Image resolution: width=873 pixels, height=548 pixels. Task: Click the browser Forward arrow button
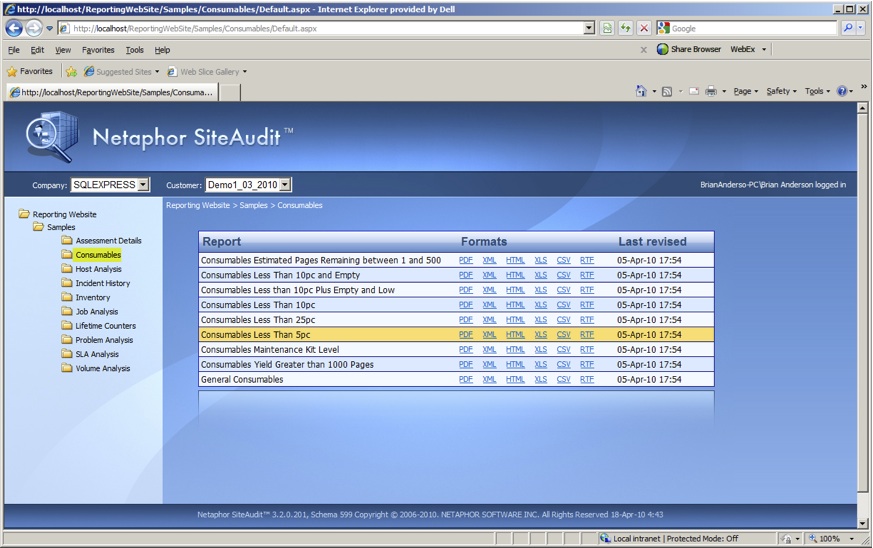[x=34, y=28]
